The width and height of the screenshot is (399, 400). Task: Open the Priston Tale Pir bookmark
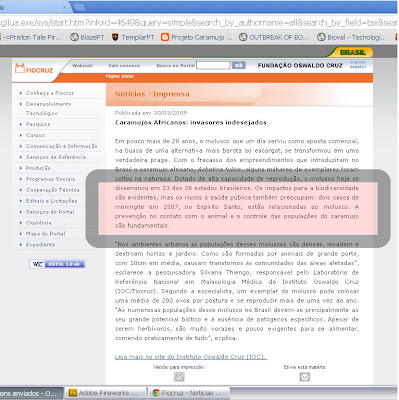pyautogui.click(x=32, y=37)
